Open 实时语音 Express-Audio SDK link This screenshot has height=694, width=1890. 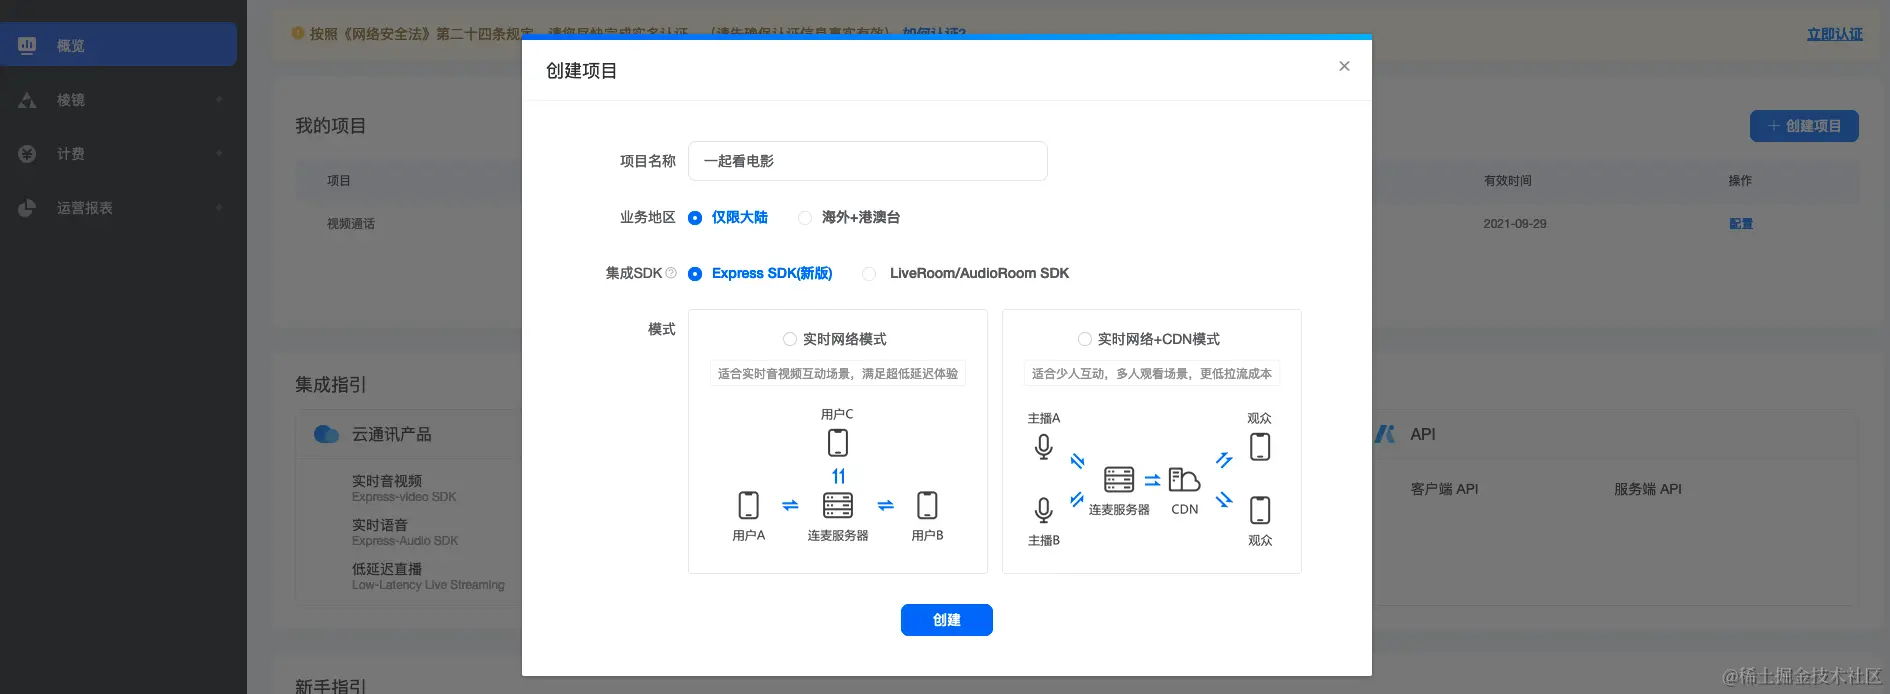pos(405,532)
